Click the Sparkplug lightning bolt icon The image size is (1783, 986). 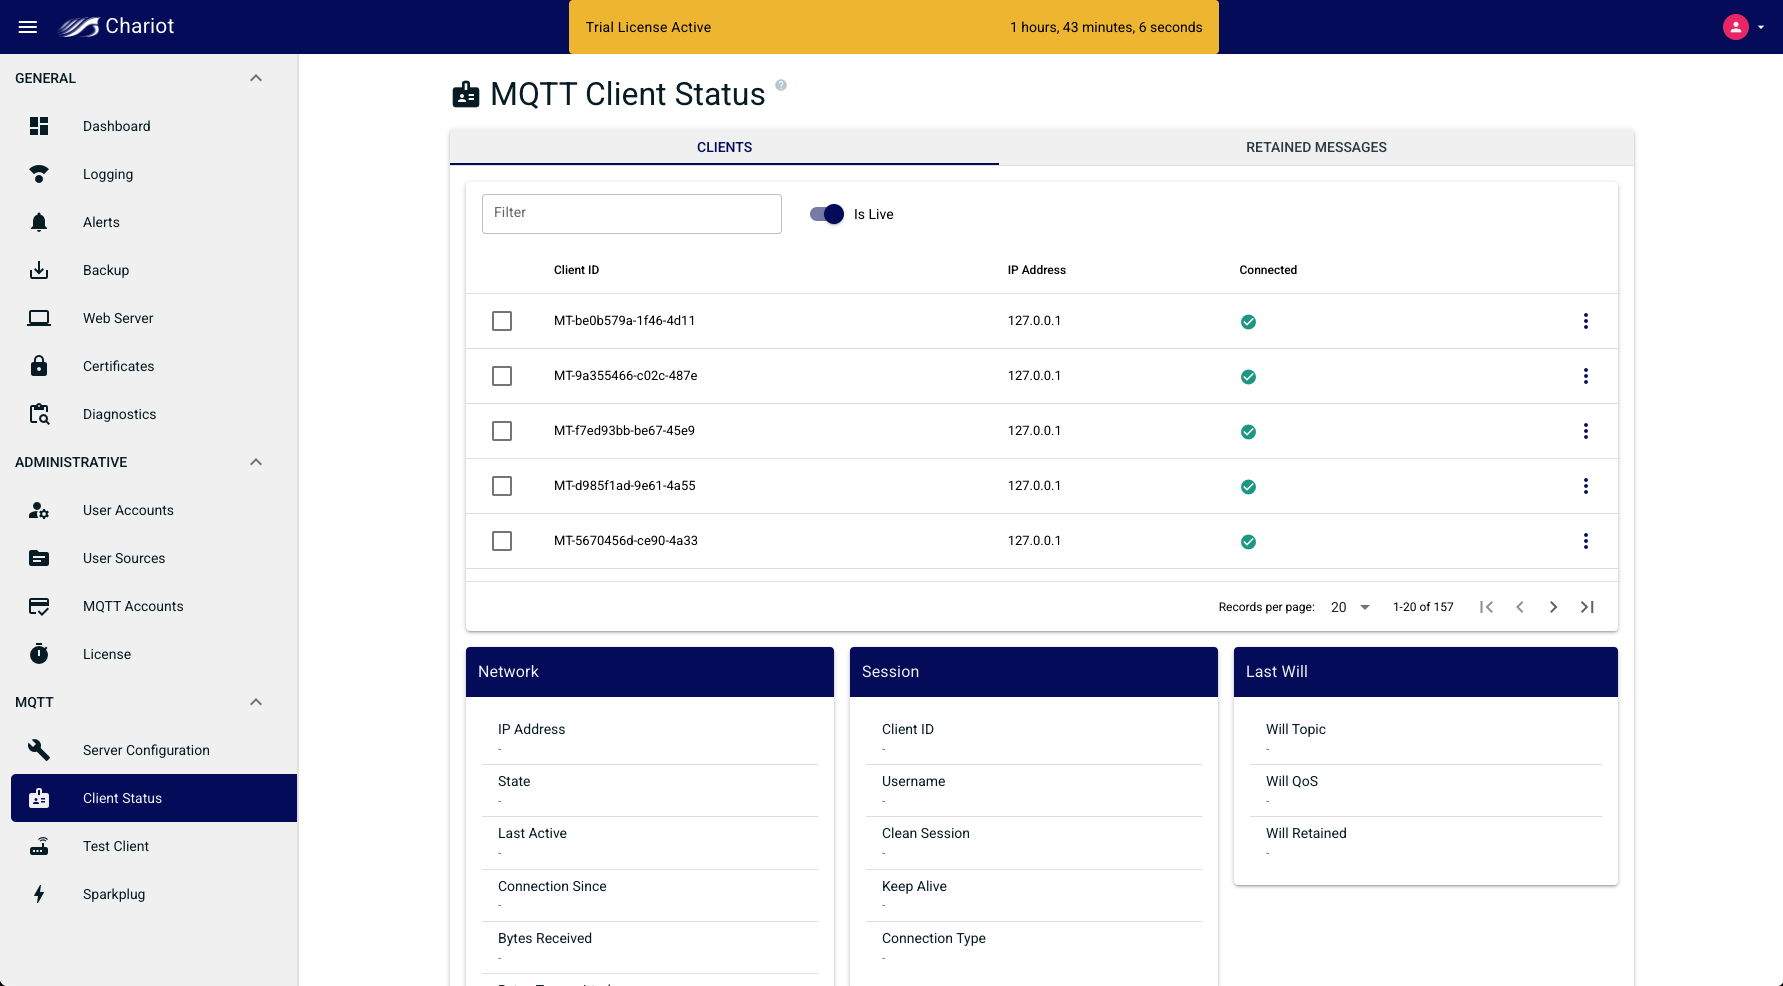coord(39,894)
